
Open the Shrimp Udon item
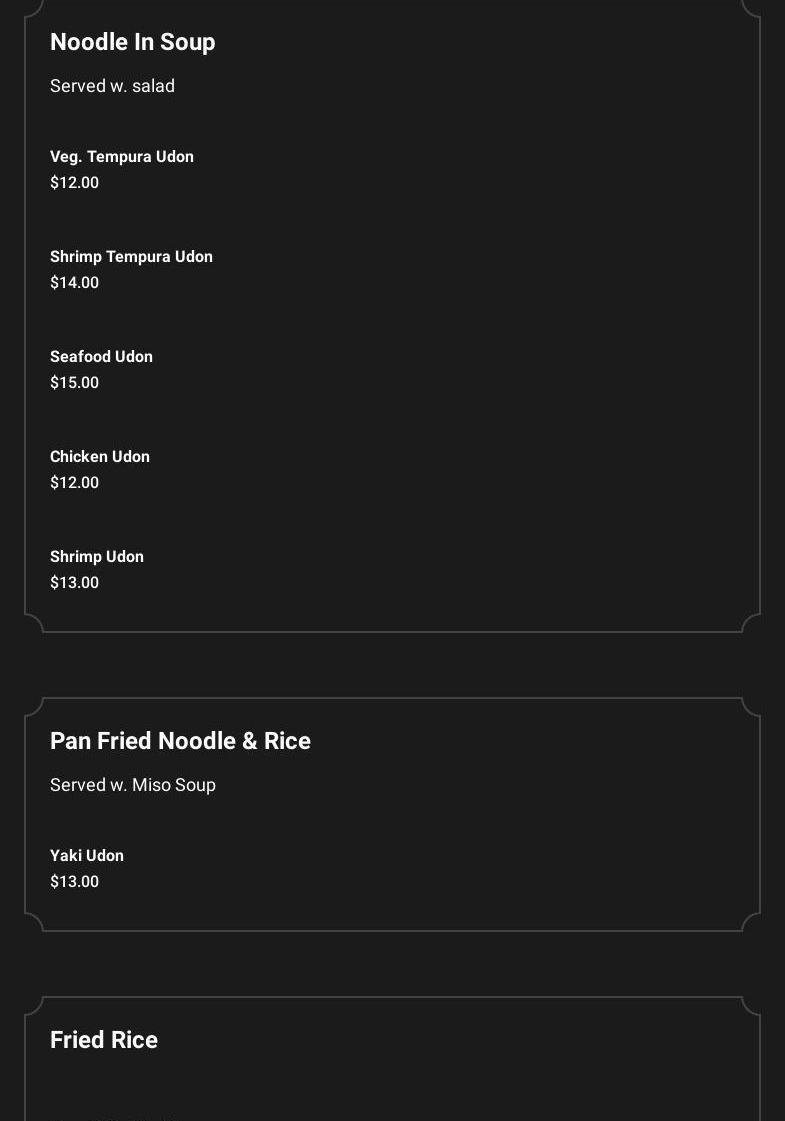tap(97, 557)
